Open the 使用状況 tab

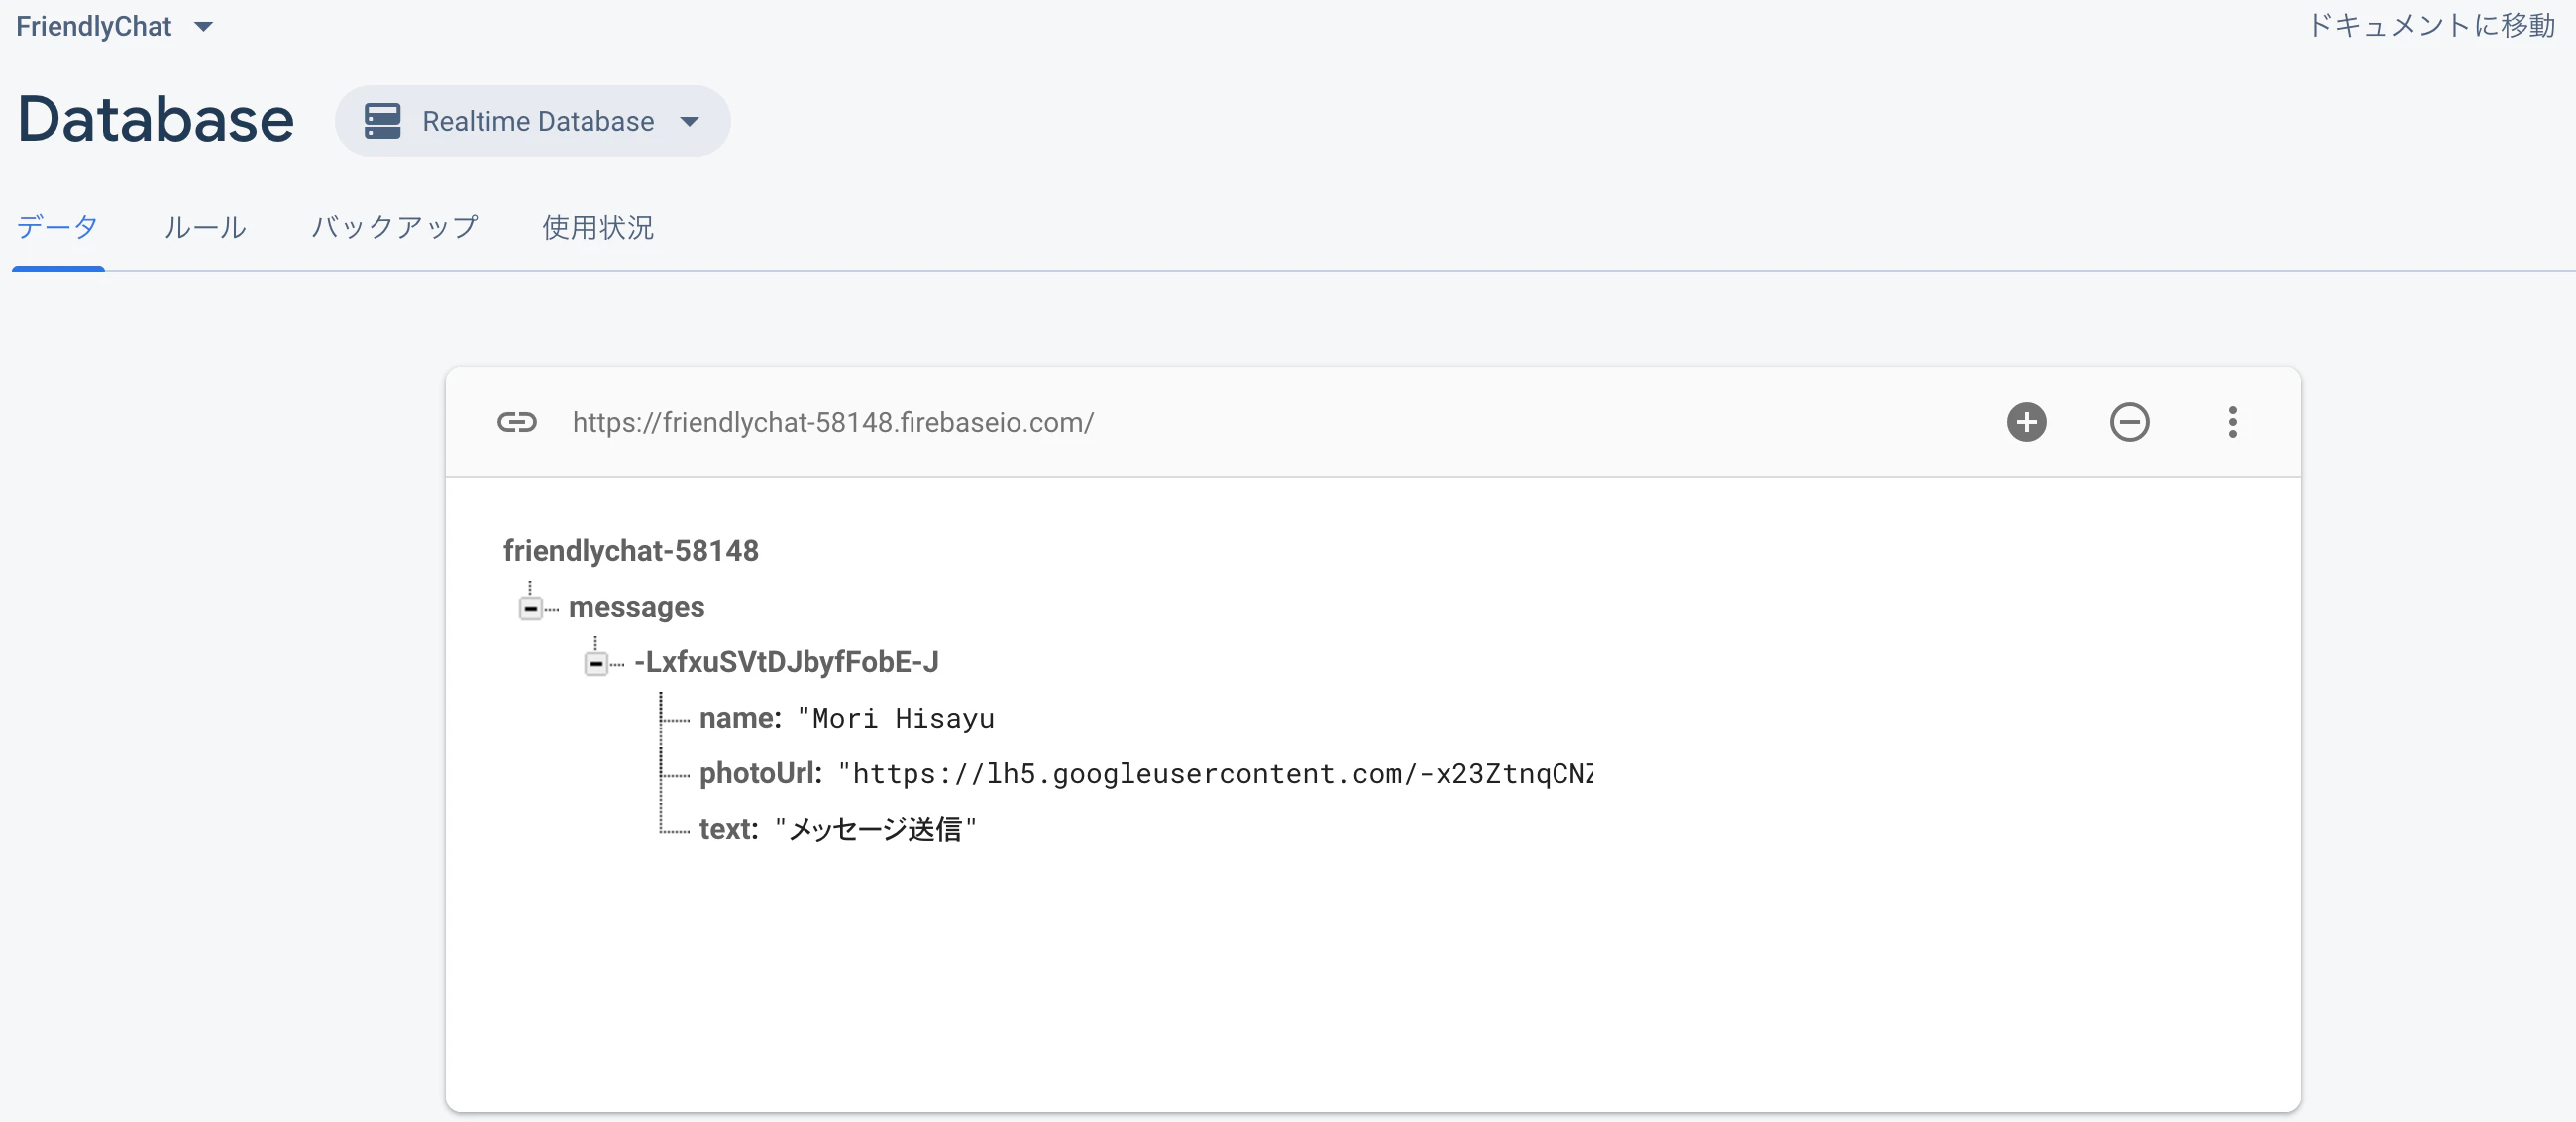[x=598, y=227]
